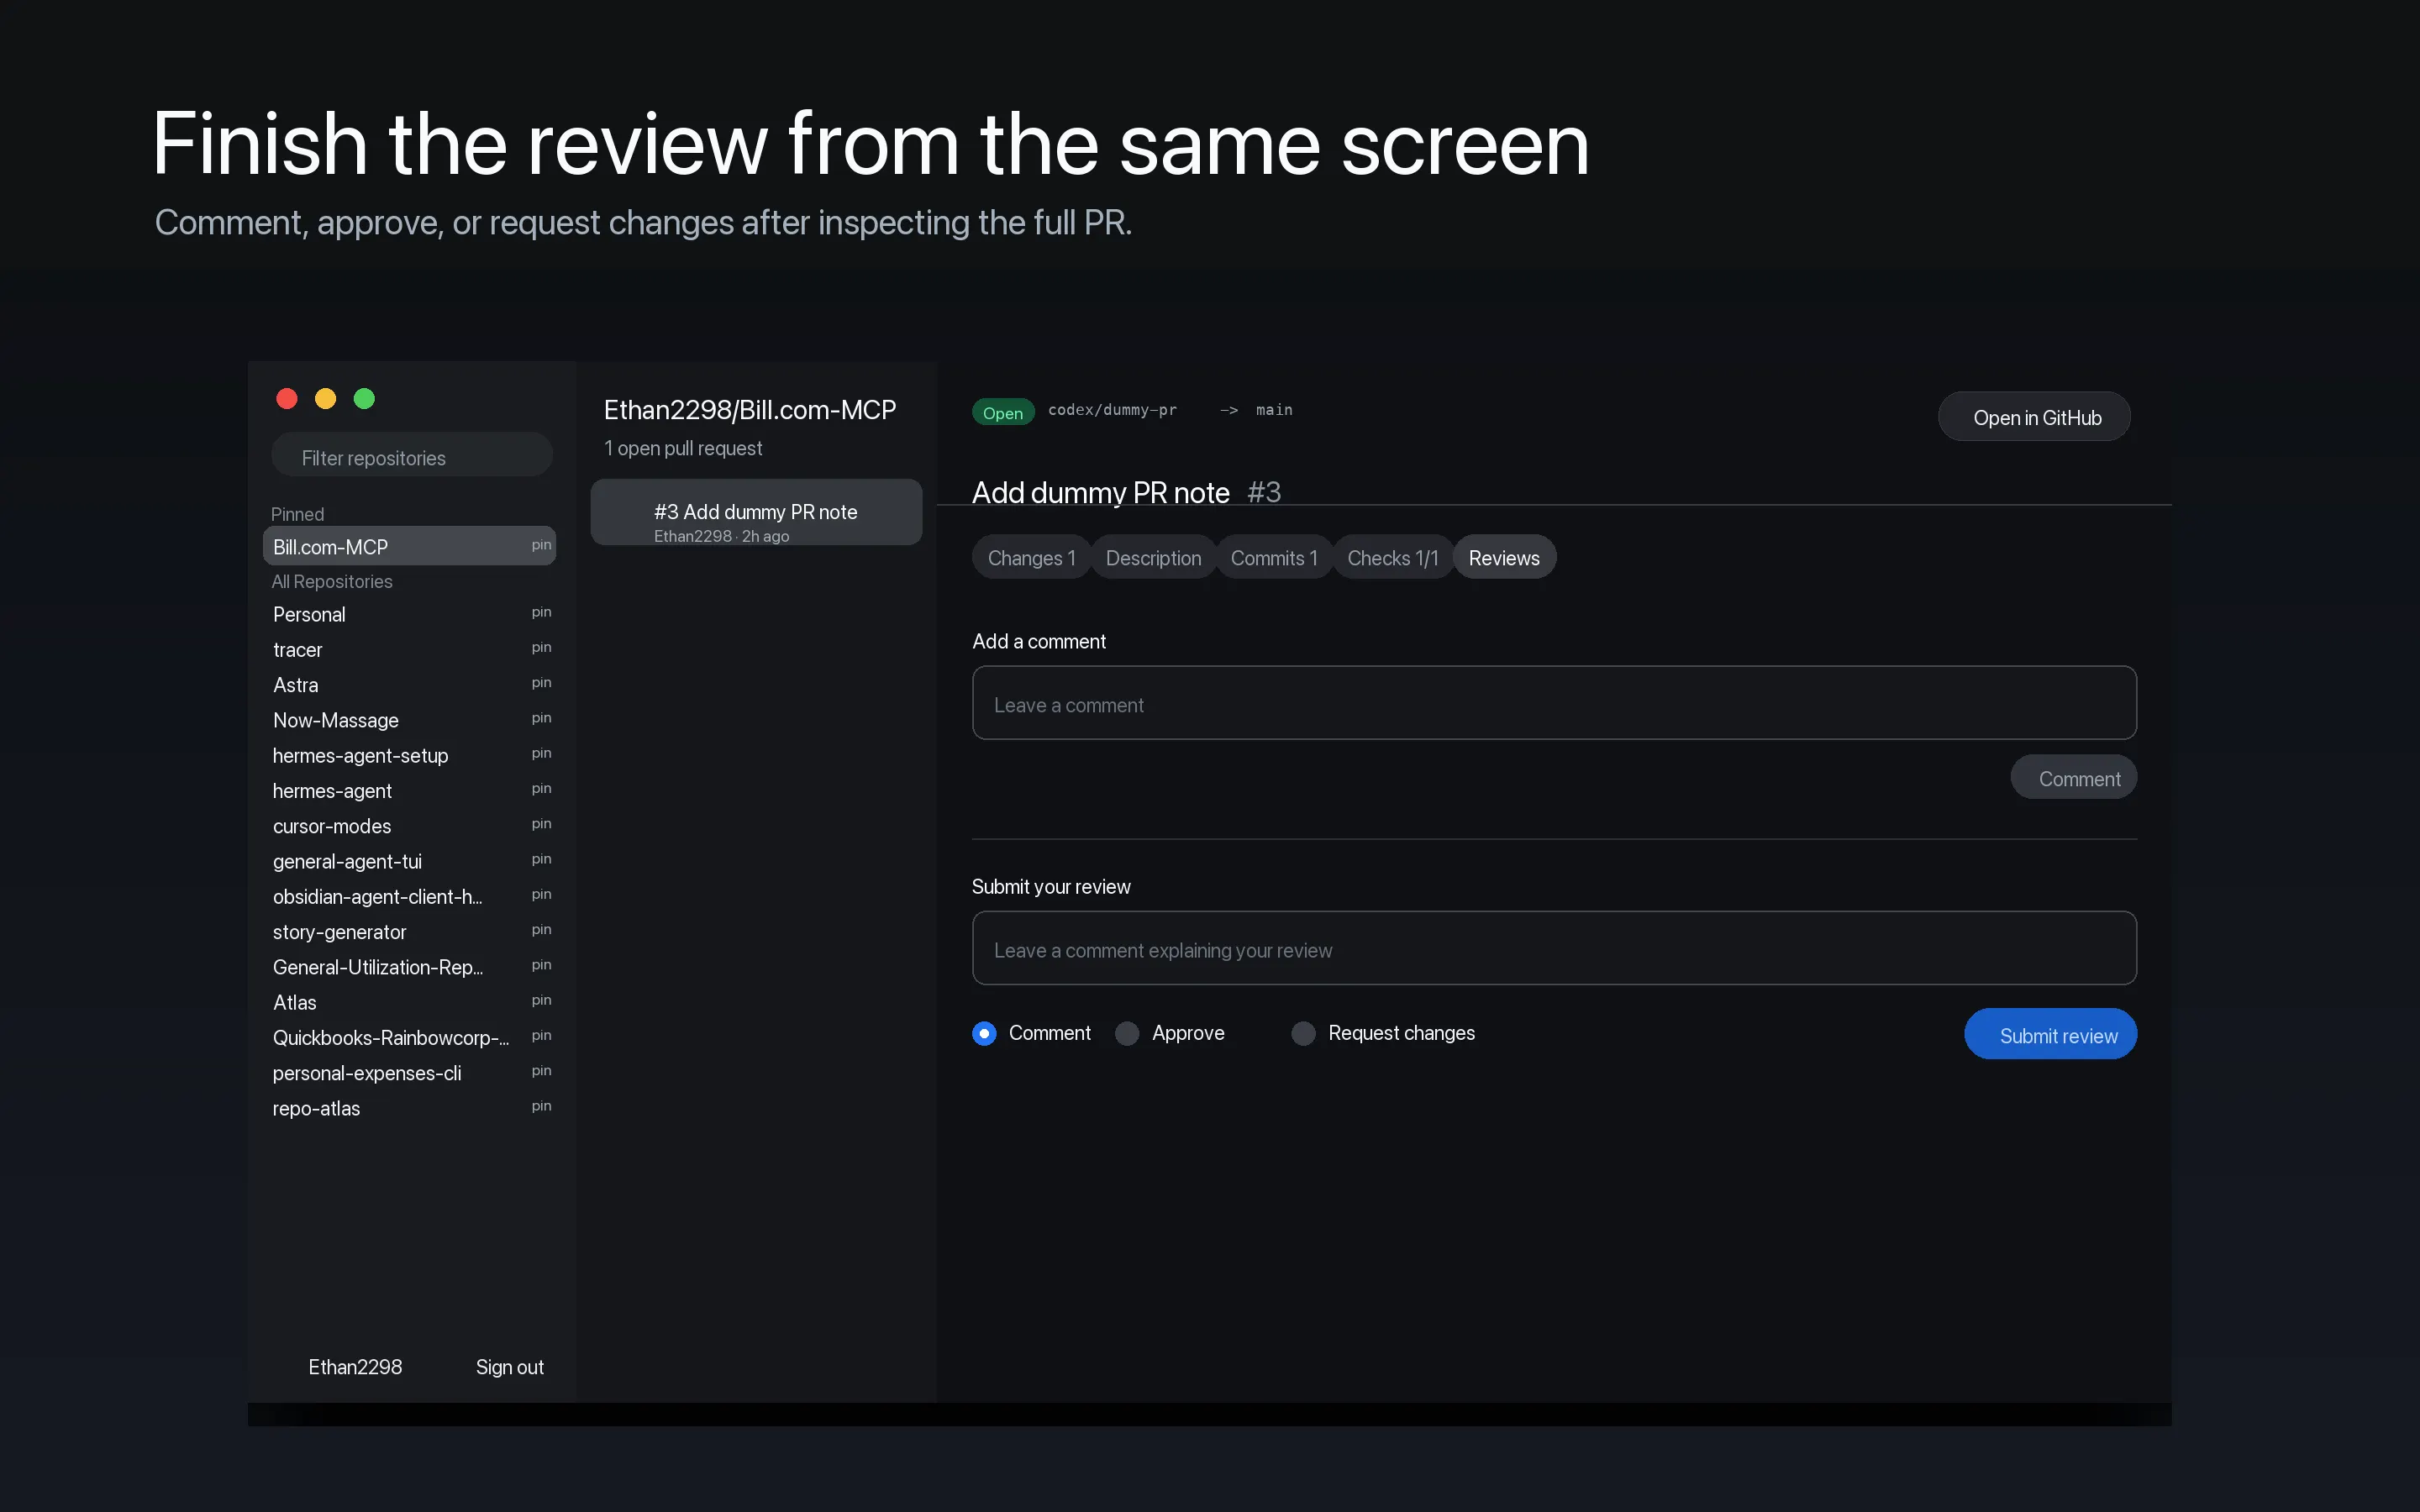This screenshot has height=1512, width=2420.
Task: Open the Now-Massage repository
Action: pyautogui.click(x=409, y=720)
